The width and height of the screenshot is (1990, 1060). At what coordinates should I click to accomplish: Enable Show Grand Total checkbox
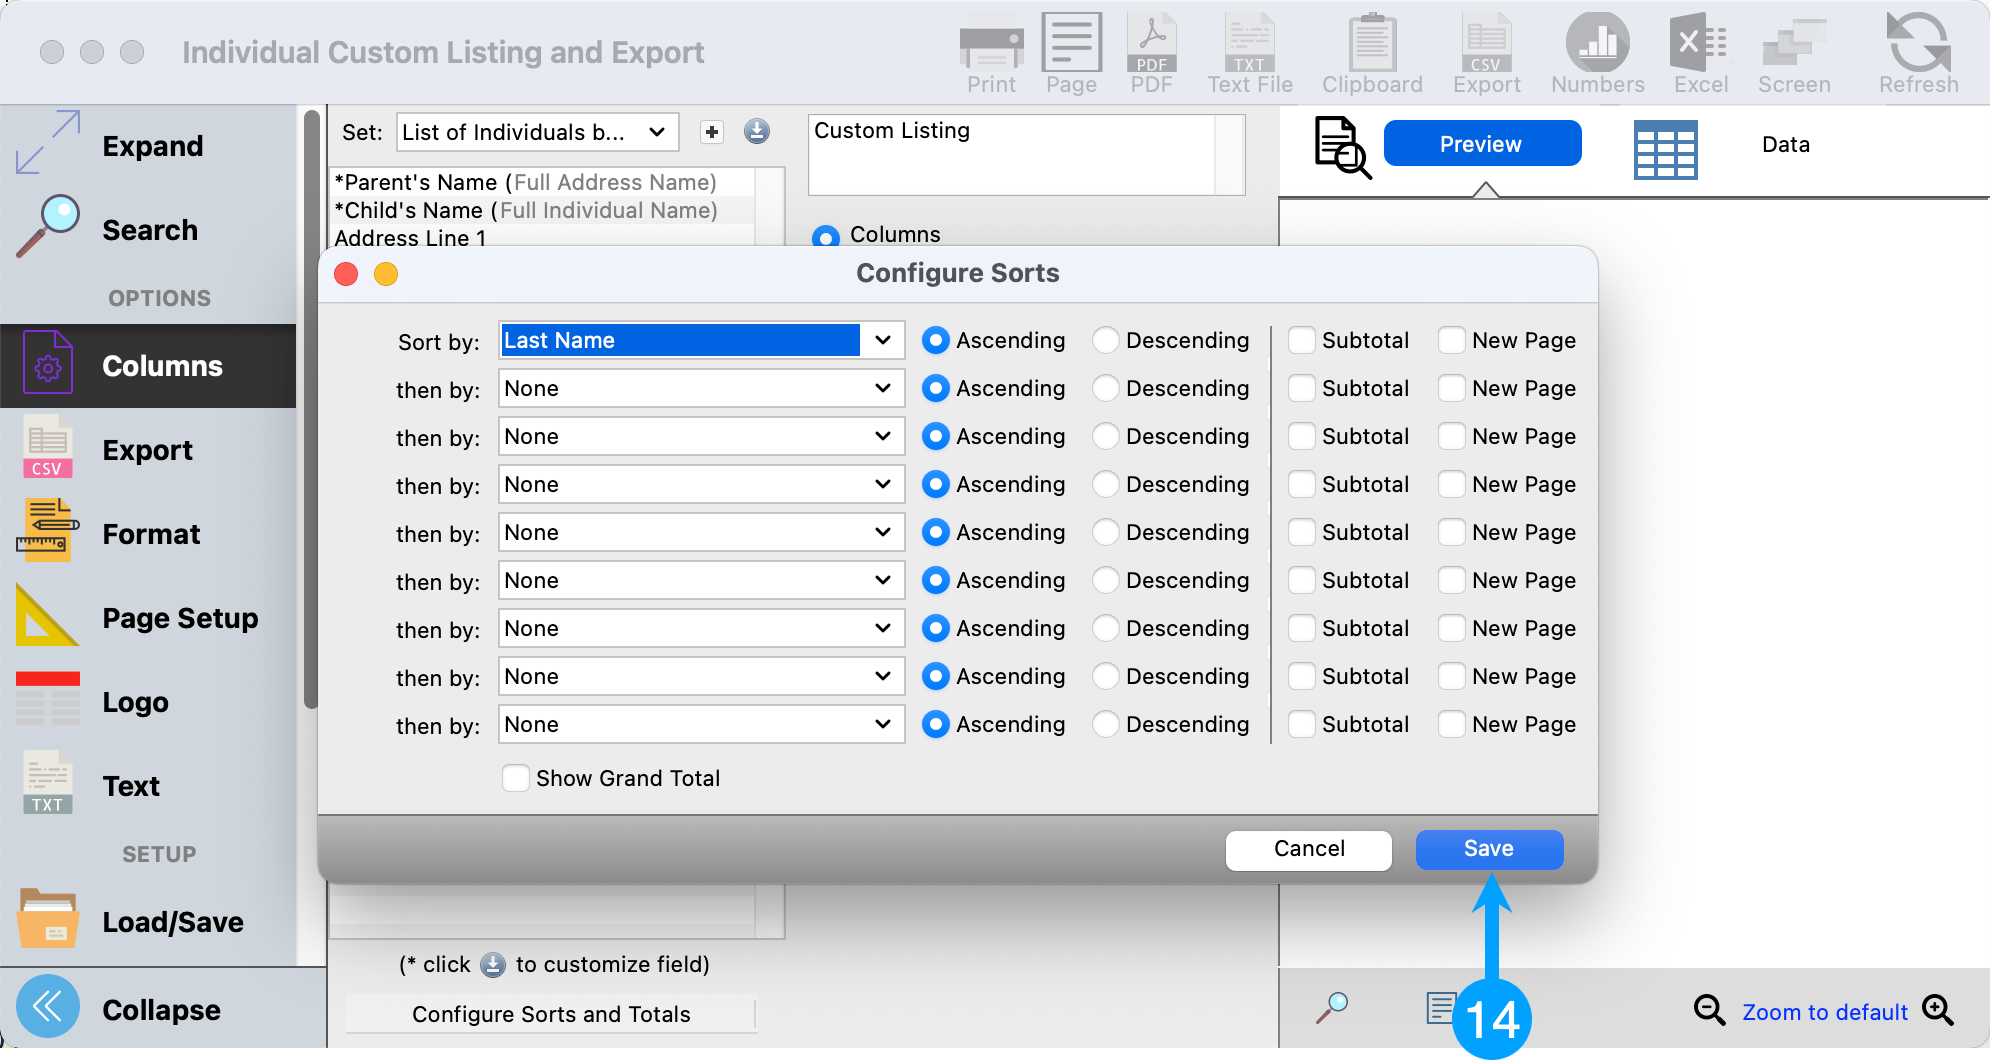pos(516,778)
